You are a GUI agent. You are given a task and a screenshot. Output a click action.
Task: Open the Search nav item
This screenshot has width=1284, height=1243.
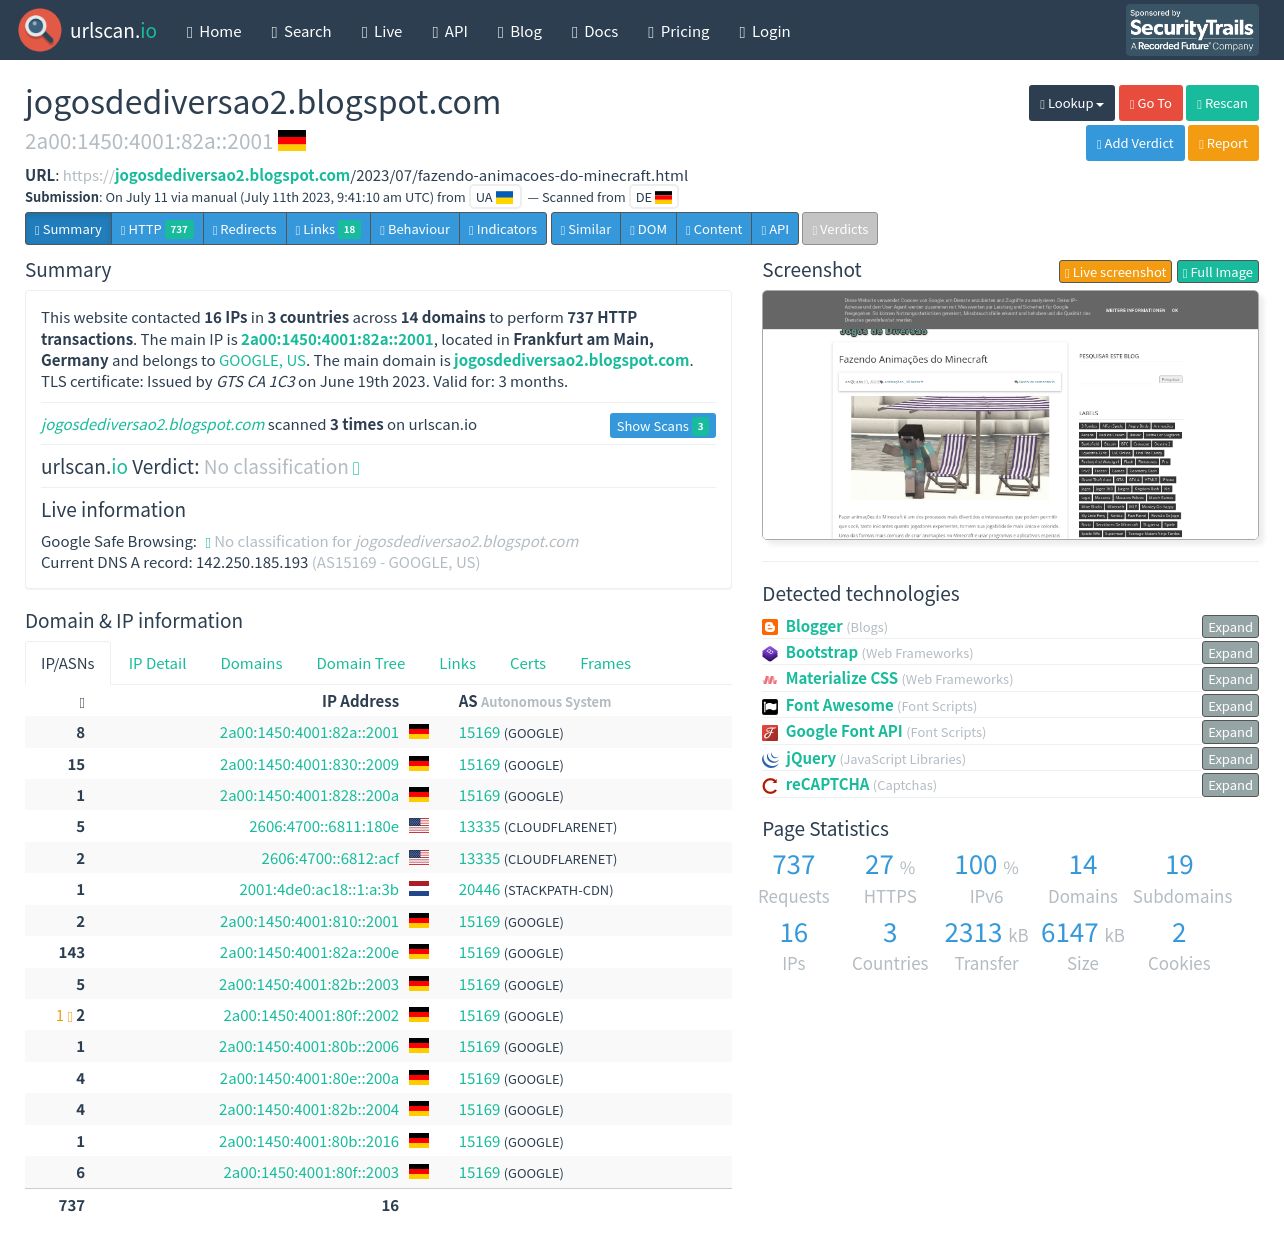tap(301, 31)
